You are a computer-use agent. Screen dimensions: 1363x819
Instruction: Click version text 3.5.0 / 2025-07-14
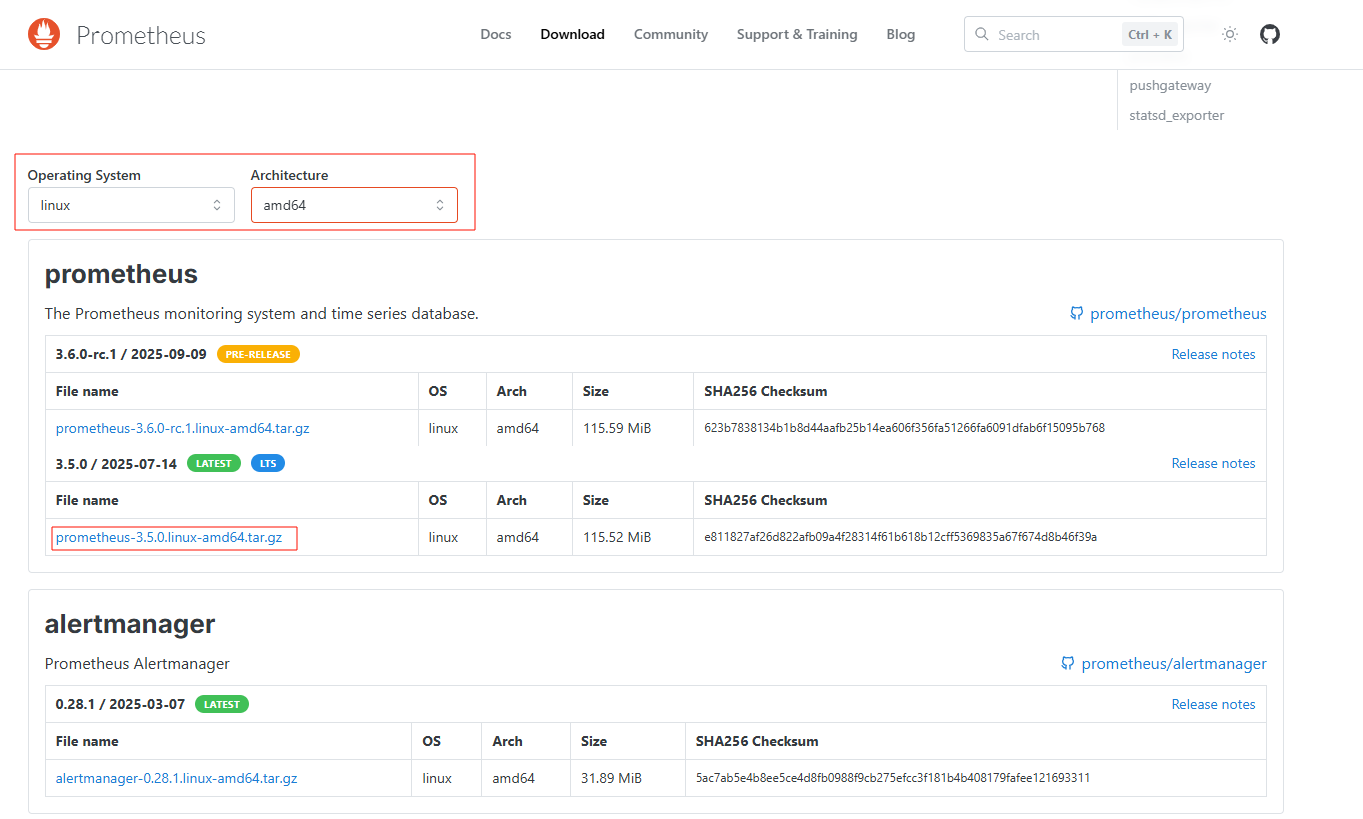coord(116,463)
